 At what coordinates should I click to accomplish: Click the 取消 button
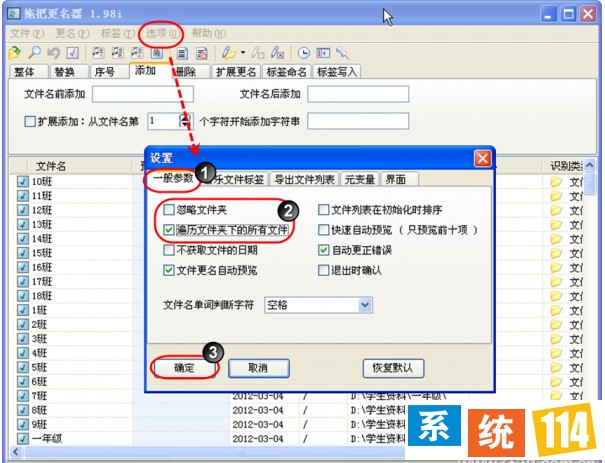pos(259,368)
